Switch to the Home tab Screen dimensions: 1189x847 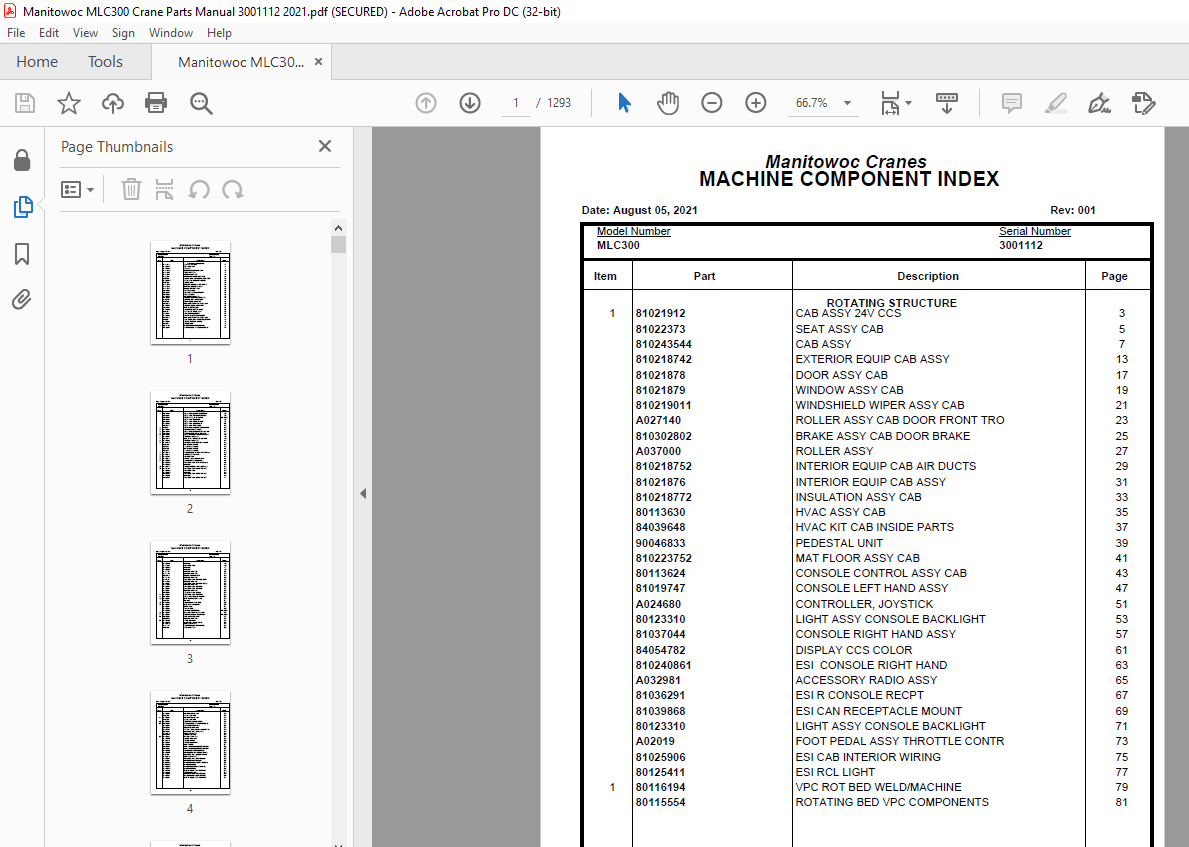[x=37, y=61]
